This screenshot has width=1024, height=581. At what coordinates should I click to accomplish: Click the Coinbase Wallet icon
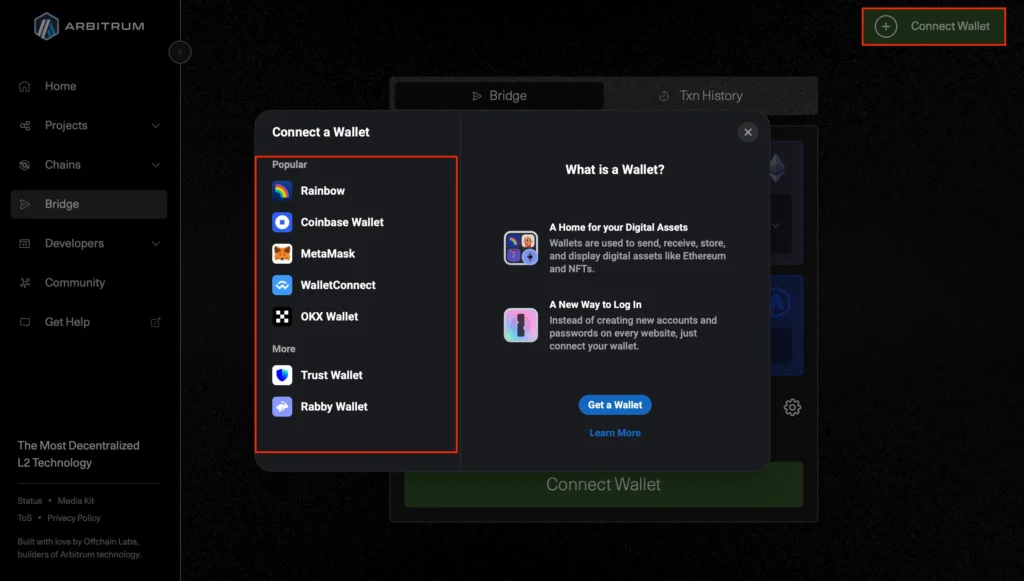282,222
